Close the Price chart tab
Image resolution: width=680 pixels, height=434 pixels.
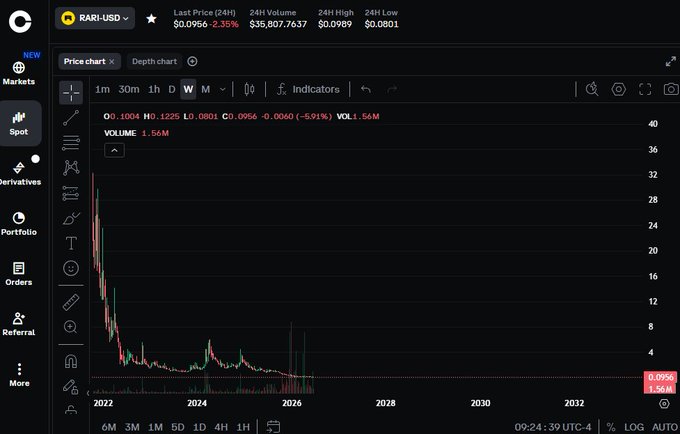(111, 62)
